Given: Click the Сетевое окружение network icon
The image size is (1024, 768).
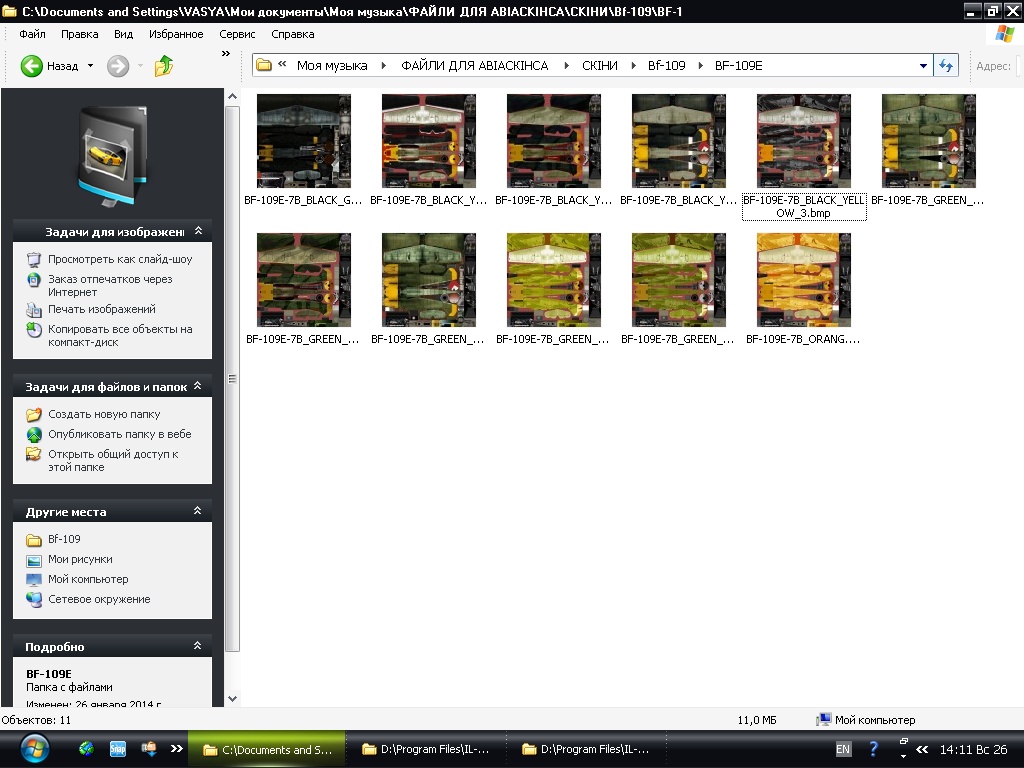Looking at the screenshot, I should 34,599.
